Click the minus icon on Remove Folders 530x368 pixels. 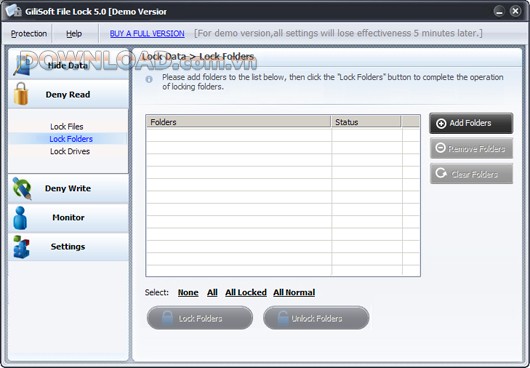pyautogui.click(x=440, y=148)
